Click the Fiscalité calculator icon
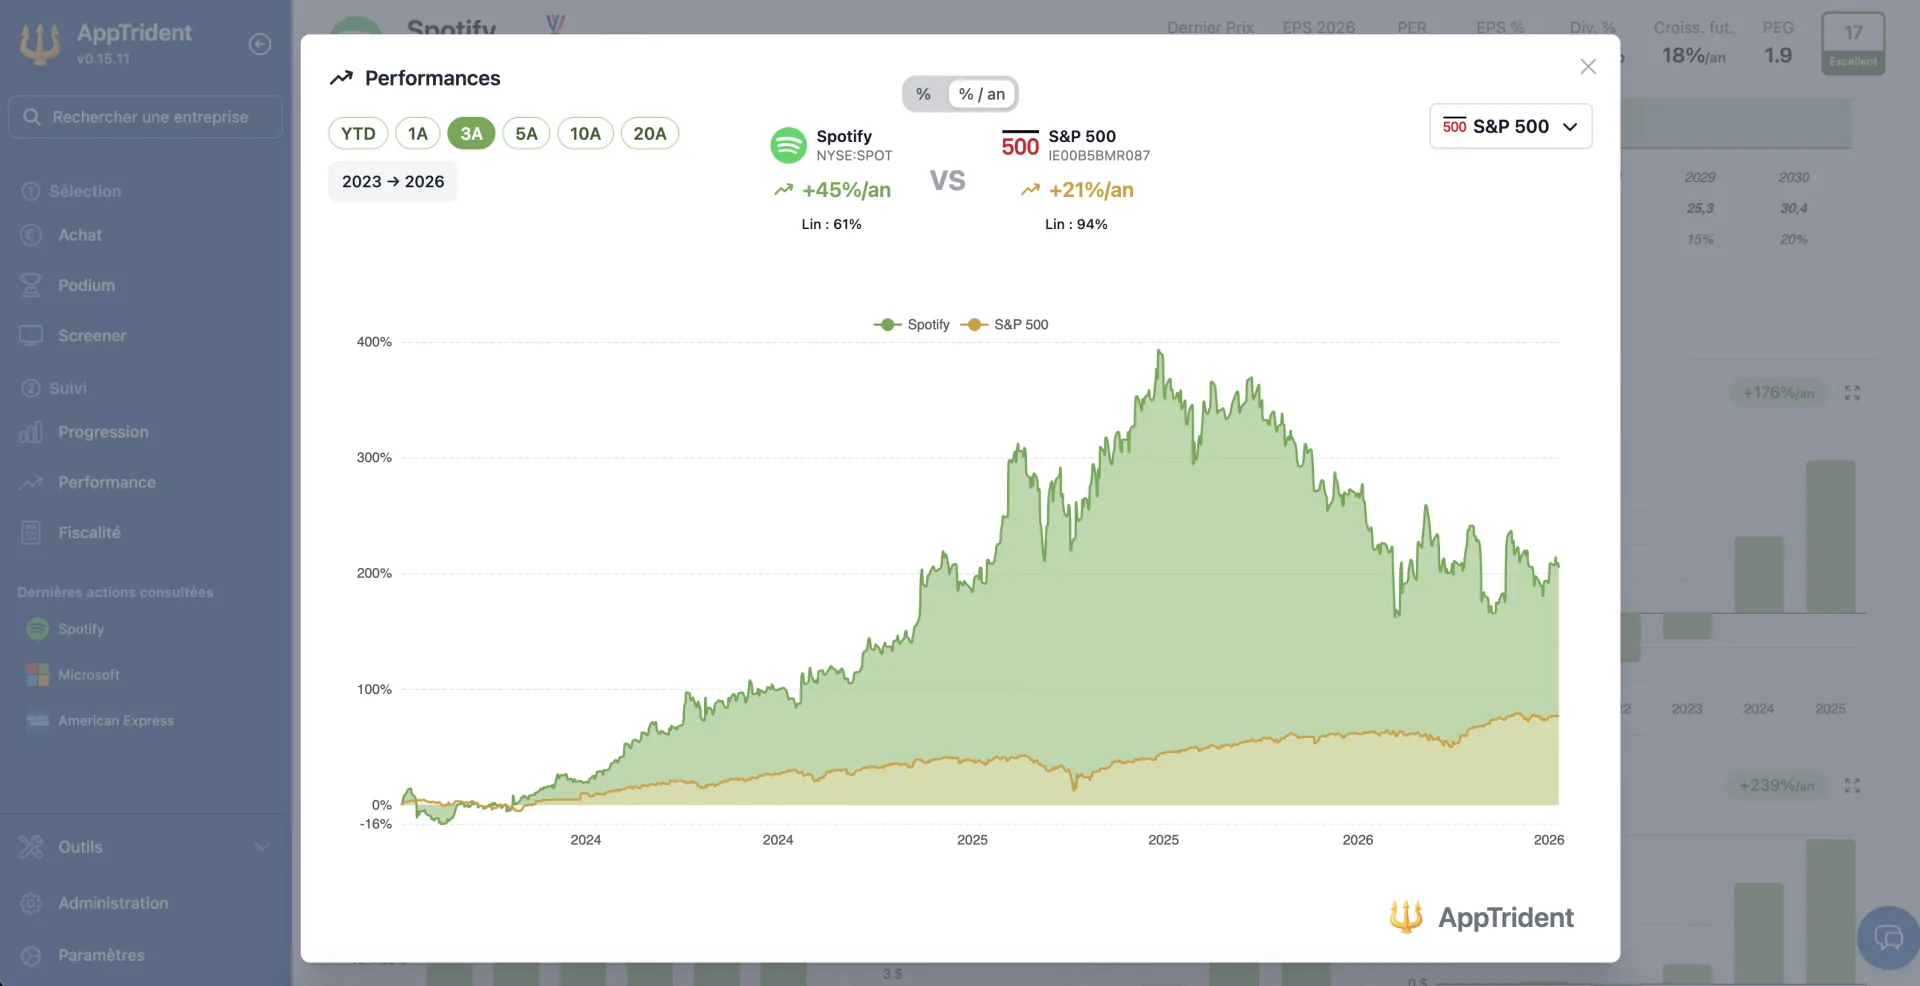The image size is (1920, 986). (x=31, y=533)
